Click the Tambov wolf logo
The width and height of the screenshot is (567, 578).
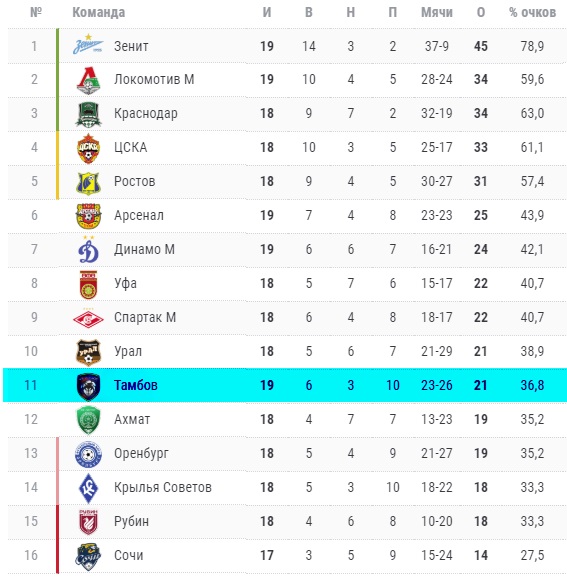tap(88, 386)
